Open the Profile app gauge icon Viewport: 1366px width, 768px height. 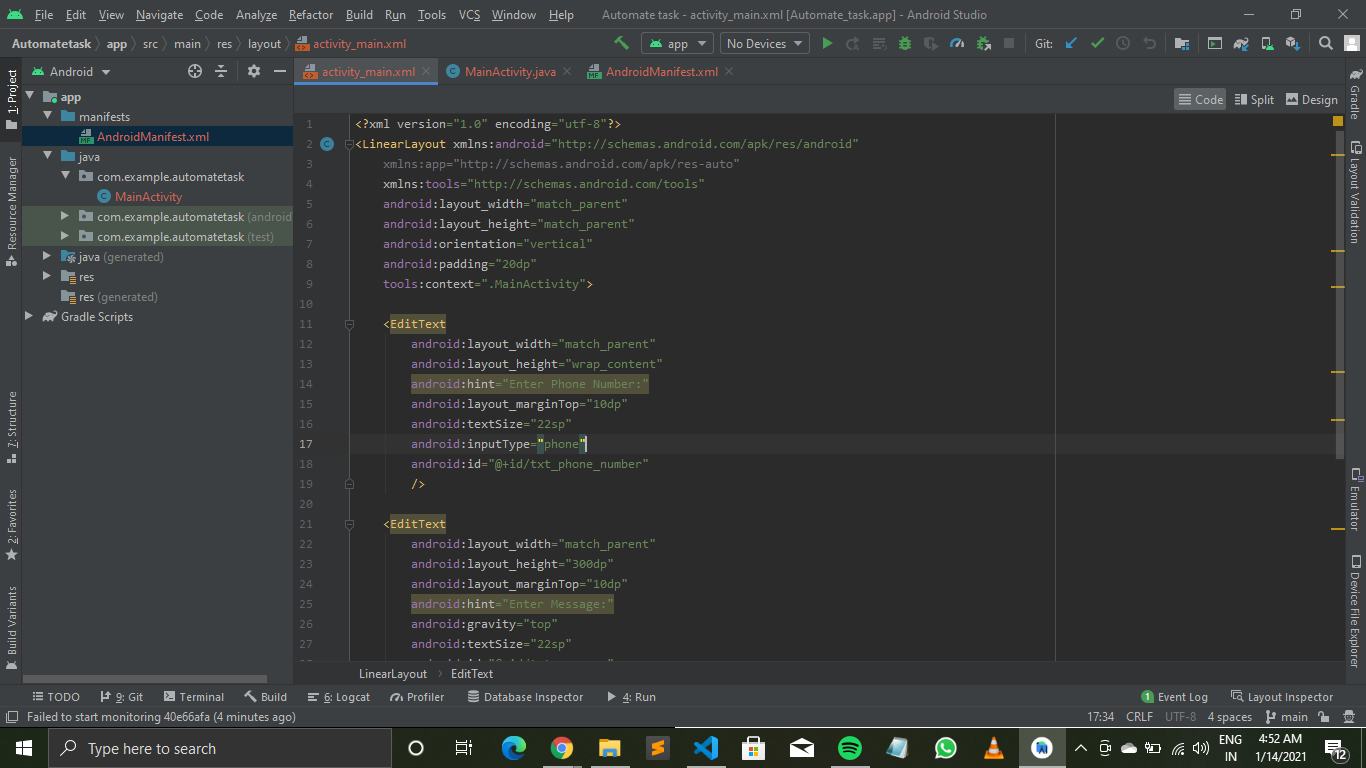957,43
